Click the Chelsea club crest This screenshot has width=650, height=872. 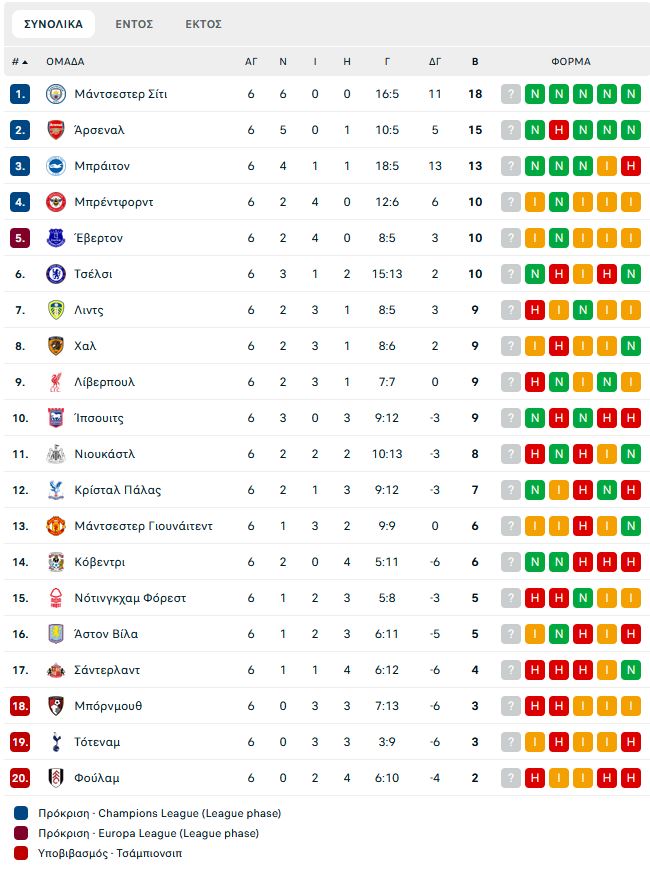point(56,274)
